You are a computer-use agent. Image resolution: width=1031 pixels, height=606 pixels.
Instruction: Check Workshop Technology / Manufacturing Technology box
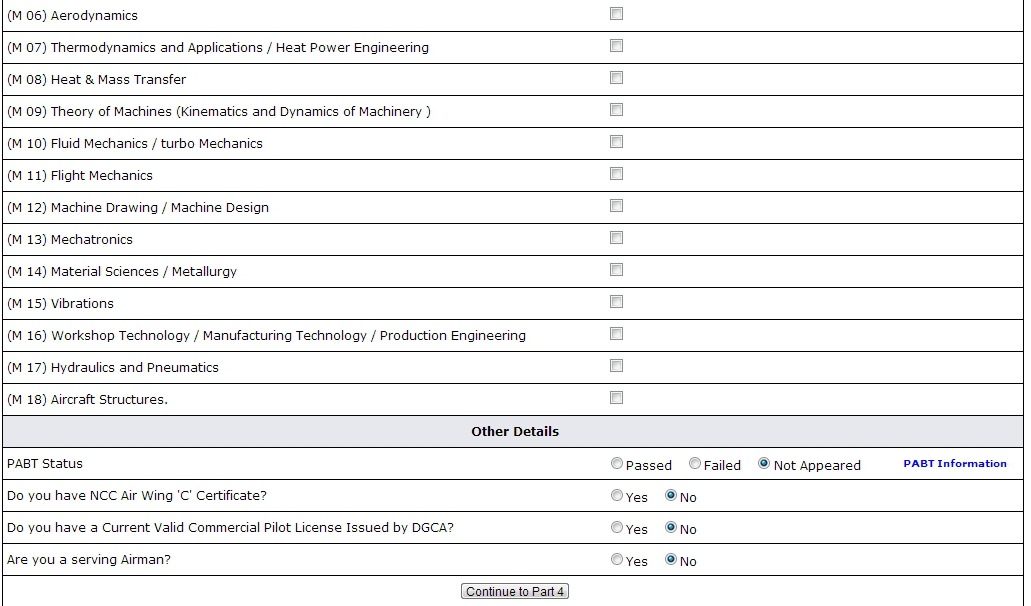(616, 334)
